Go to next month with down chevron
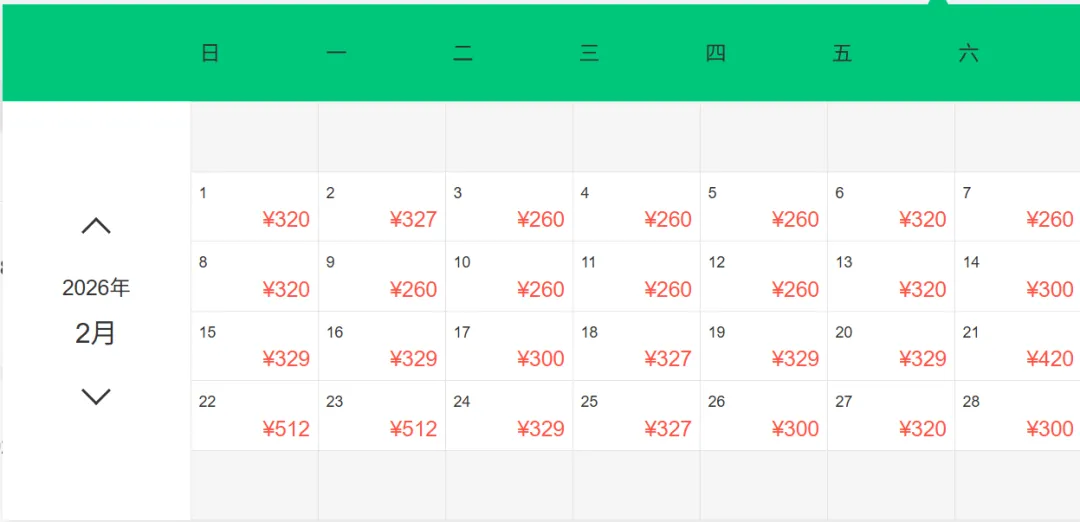This screenshot has width=1080, height=522. coord(96,396)
